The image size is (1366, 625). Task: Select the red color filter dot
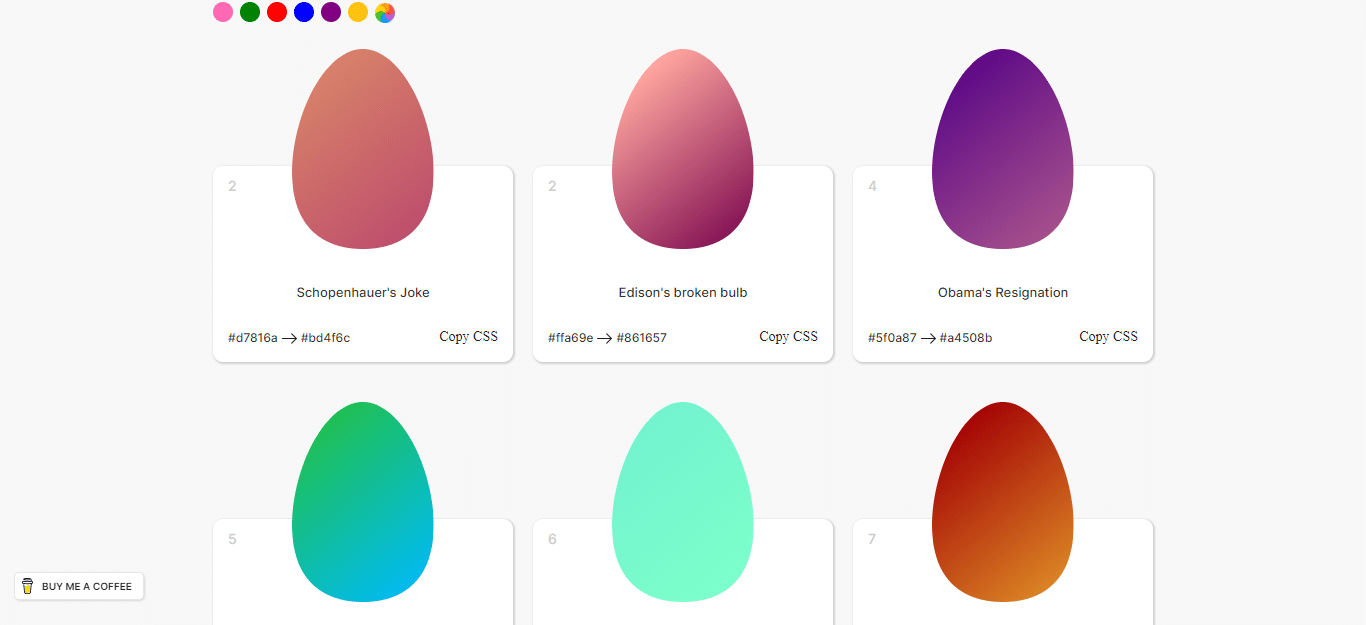point(277,12)
